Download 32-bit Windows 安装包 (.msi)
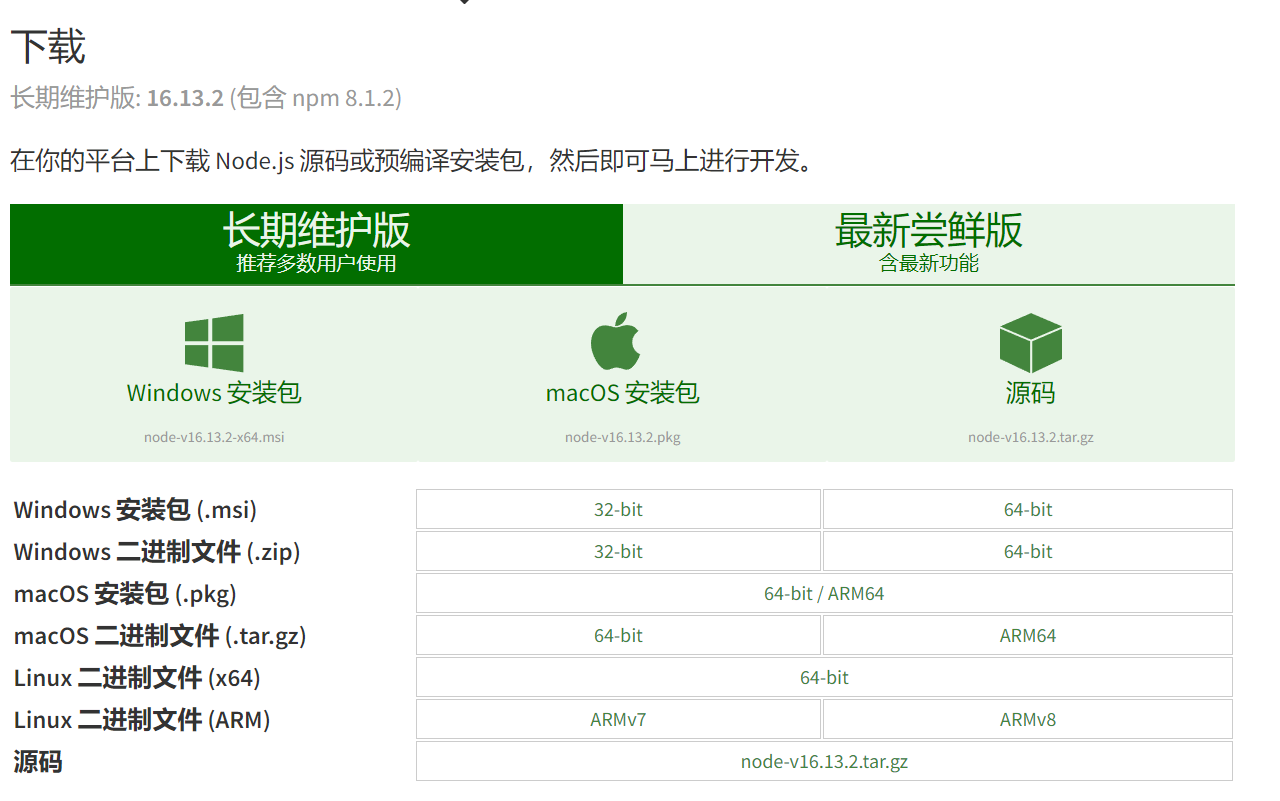 click(x=618, y=509)
